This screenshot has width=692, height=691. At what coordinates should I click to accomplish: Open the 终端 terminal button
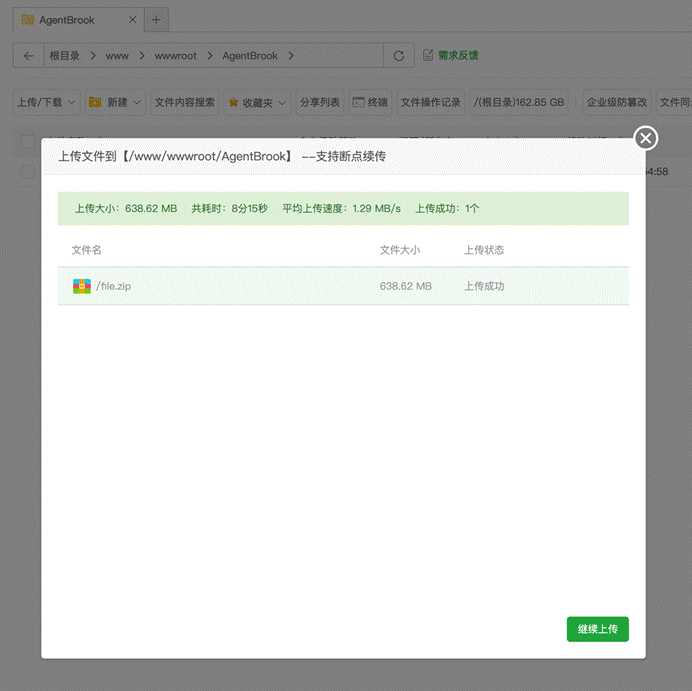tap(370, 102)
